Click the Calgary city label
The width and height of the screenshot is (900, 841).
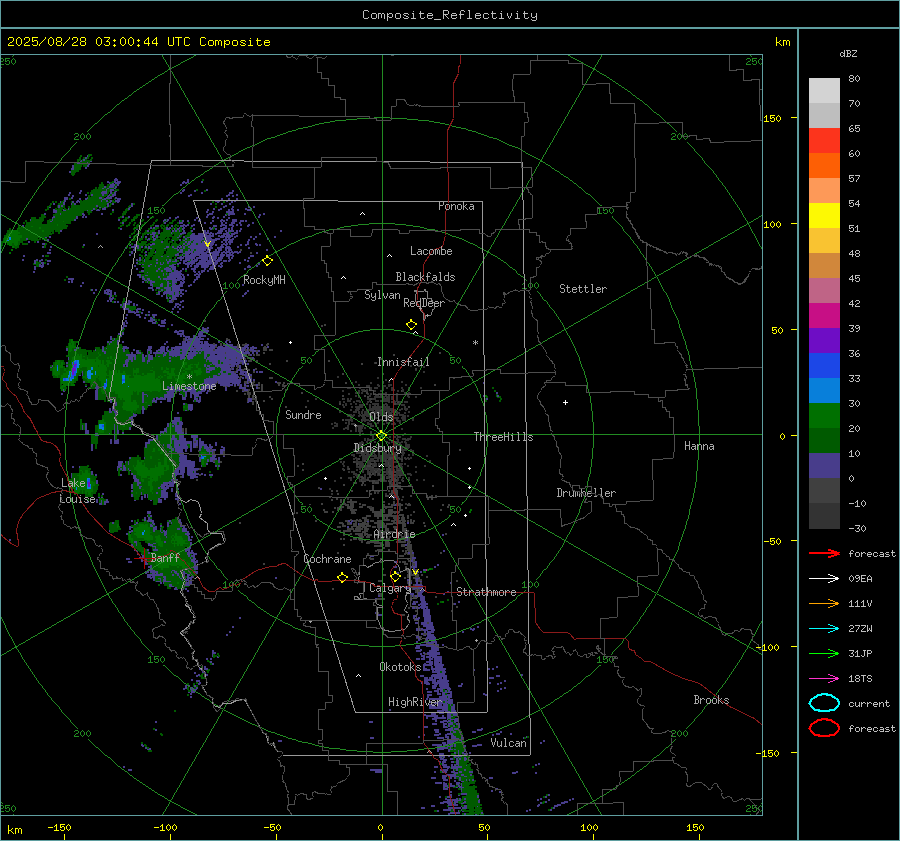[x=390, y=588]
